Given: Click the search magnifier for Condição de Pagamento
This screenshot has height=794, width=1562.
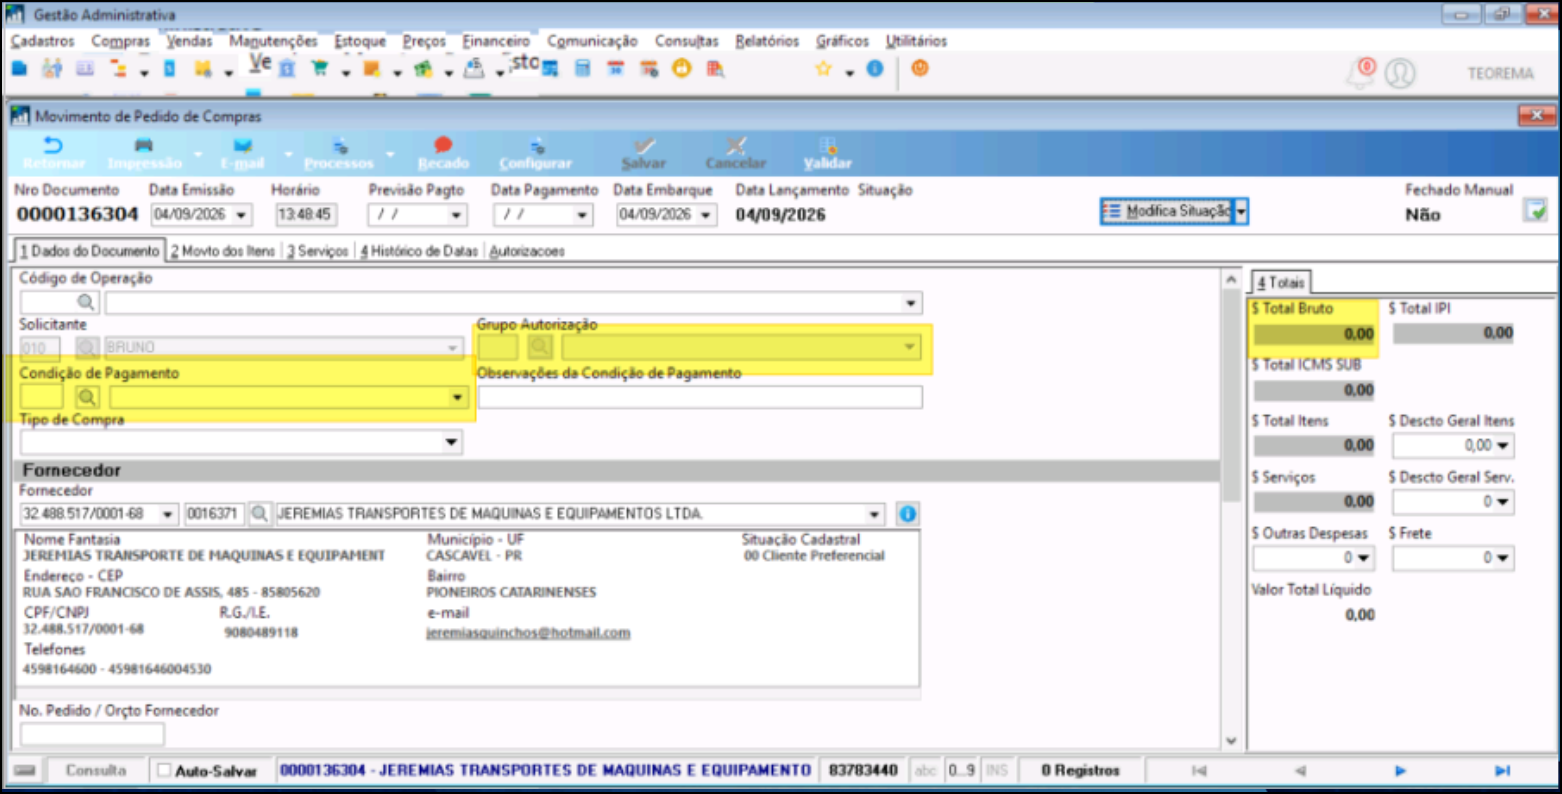Looking at the screenshot, I should 87,397.
